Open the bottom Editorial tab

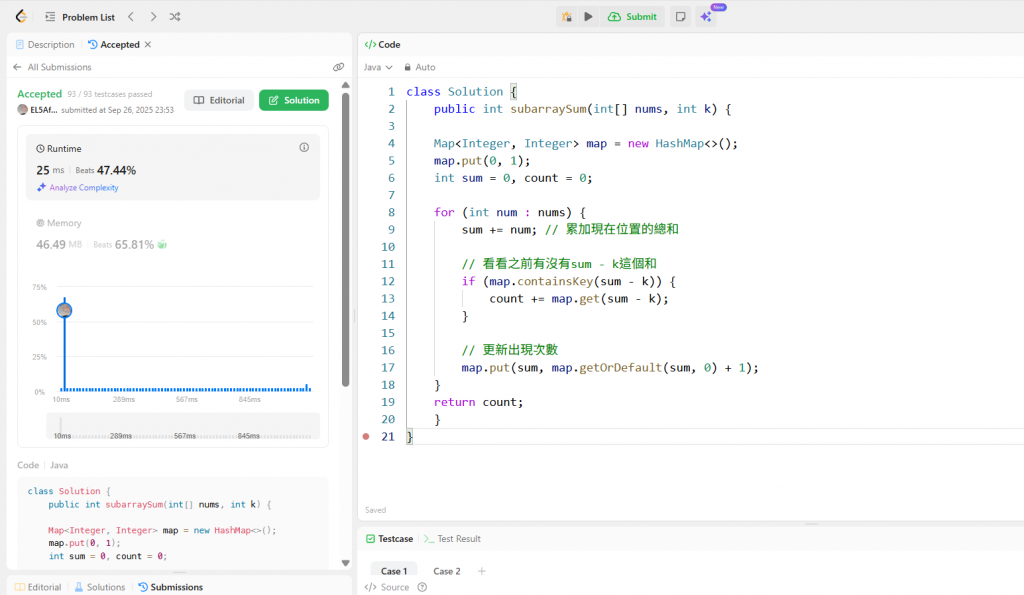tap(38, 587)
